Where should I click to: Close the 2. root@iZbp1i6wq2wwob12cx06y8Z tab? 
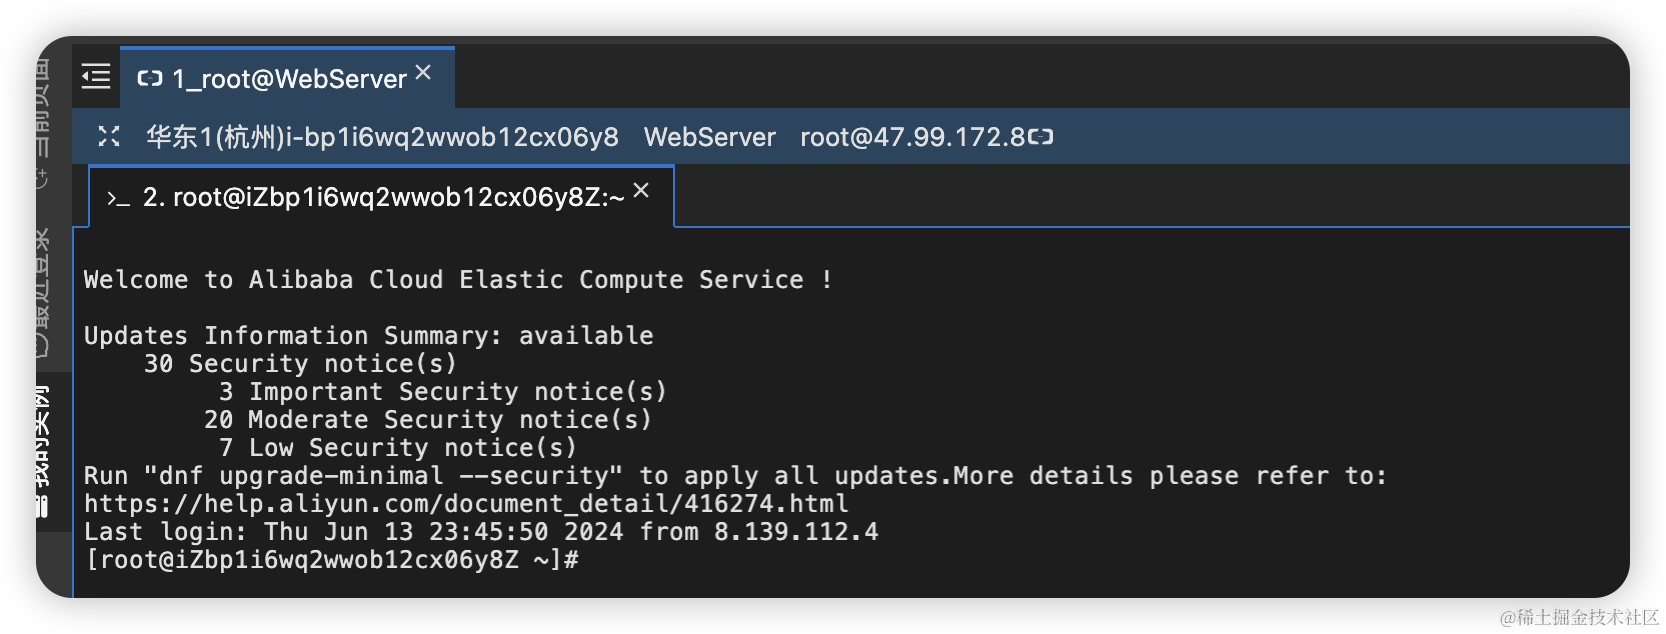click(x=641, y=190)
